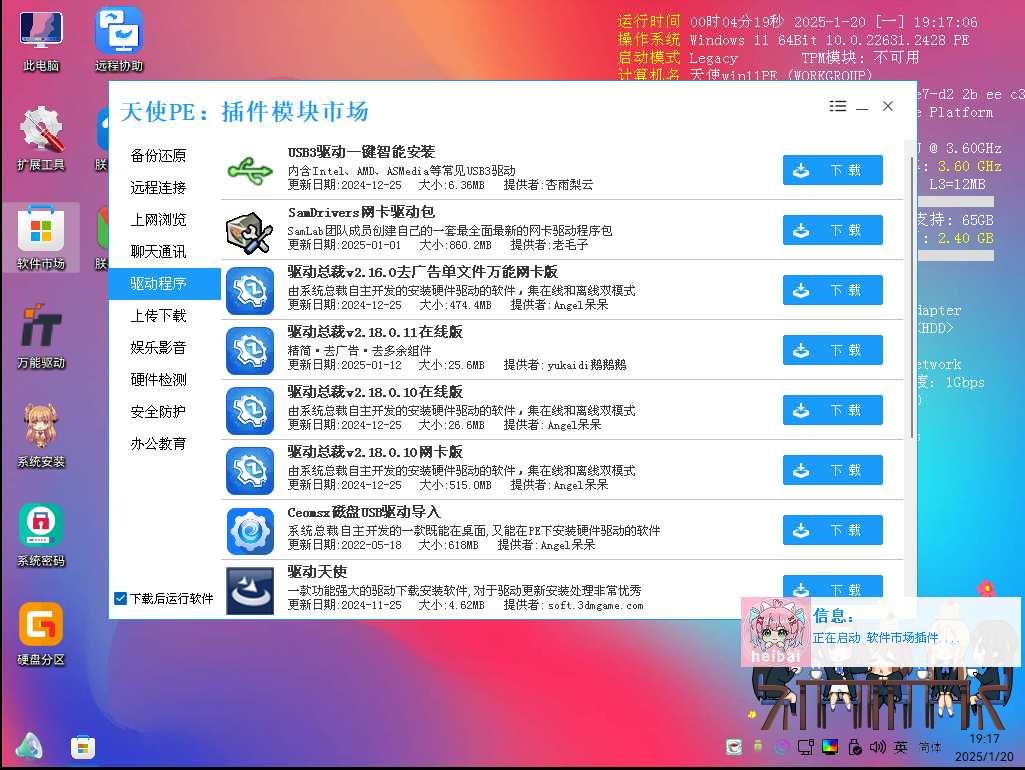Click the SamDrivers网卡驱动包 title text
Image resolution: width=1025 pixels, height=770 pixels.
(x=361, y=212)
